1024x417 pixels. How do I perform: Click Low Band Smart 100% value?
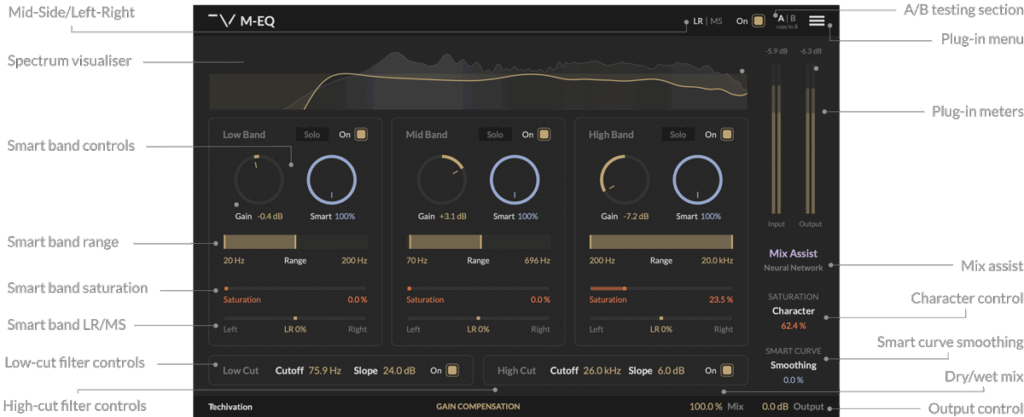(x=345, y=216)
